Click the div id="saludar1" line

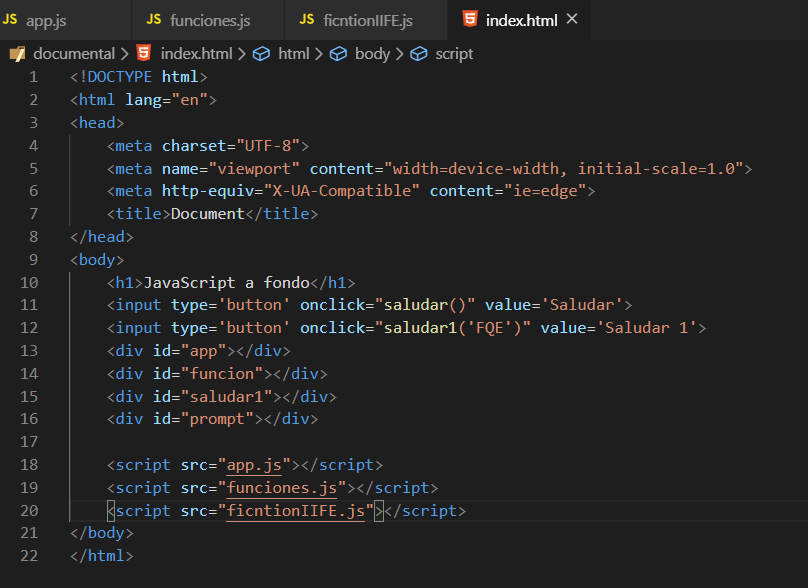tap(222, 396)
